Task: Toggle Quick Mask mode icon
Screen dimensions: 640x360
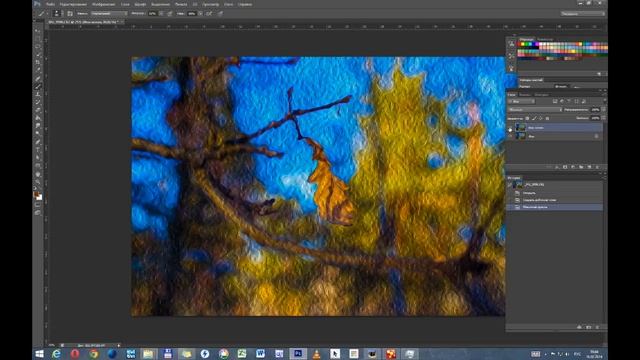Action: (38, 205)
